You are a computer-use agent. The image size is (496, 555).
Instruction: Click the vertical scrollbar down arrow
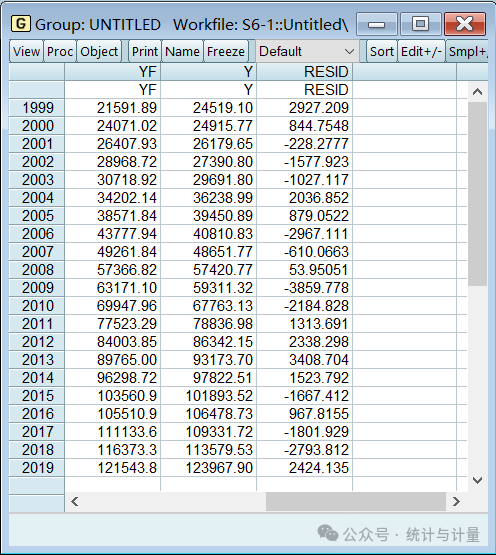pyautogui.click(x=477, y=480)
